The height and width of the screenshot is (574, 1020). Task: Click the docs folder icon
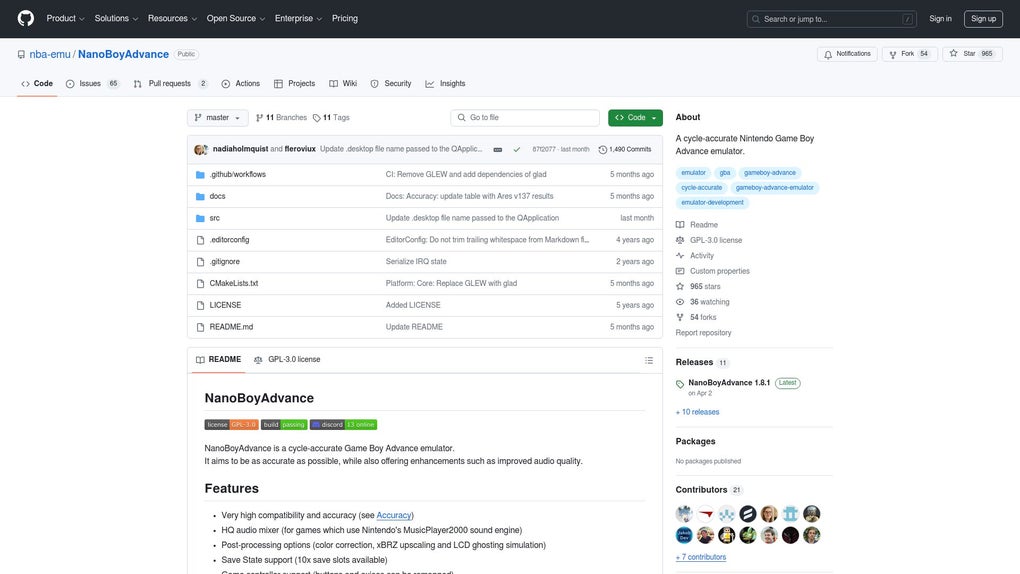[200, 197]
